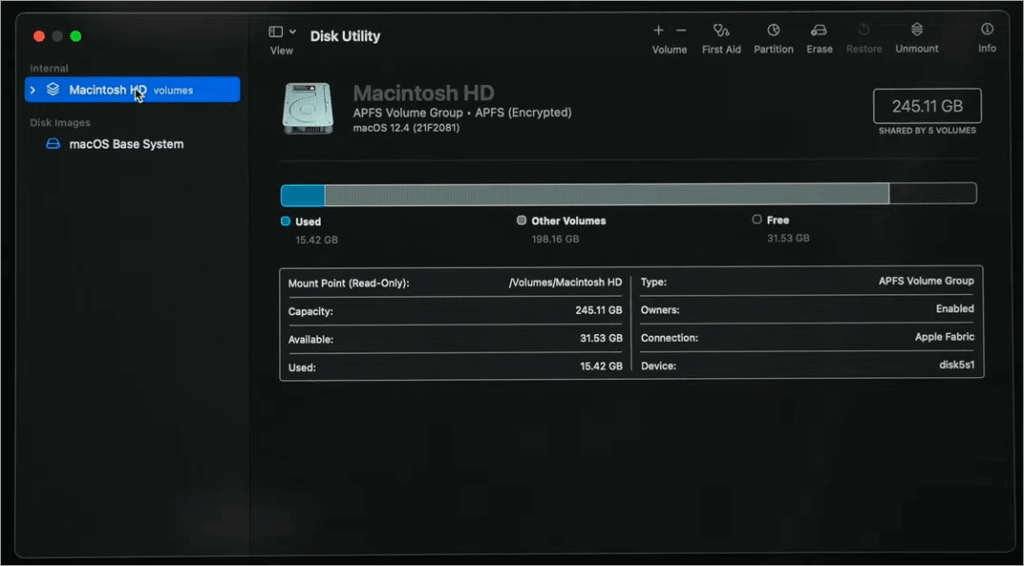Click the green fullscreen window button

[75, 36]
